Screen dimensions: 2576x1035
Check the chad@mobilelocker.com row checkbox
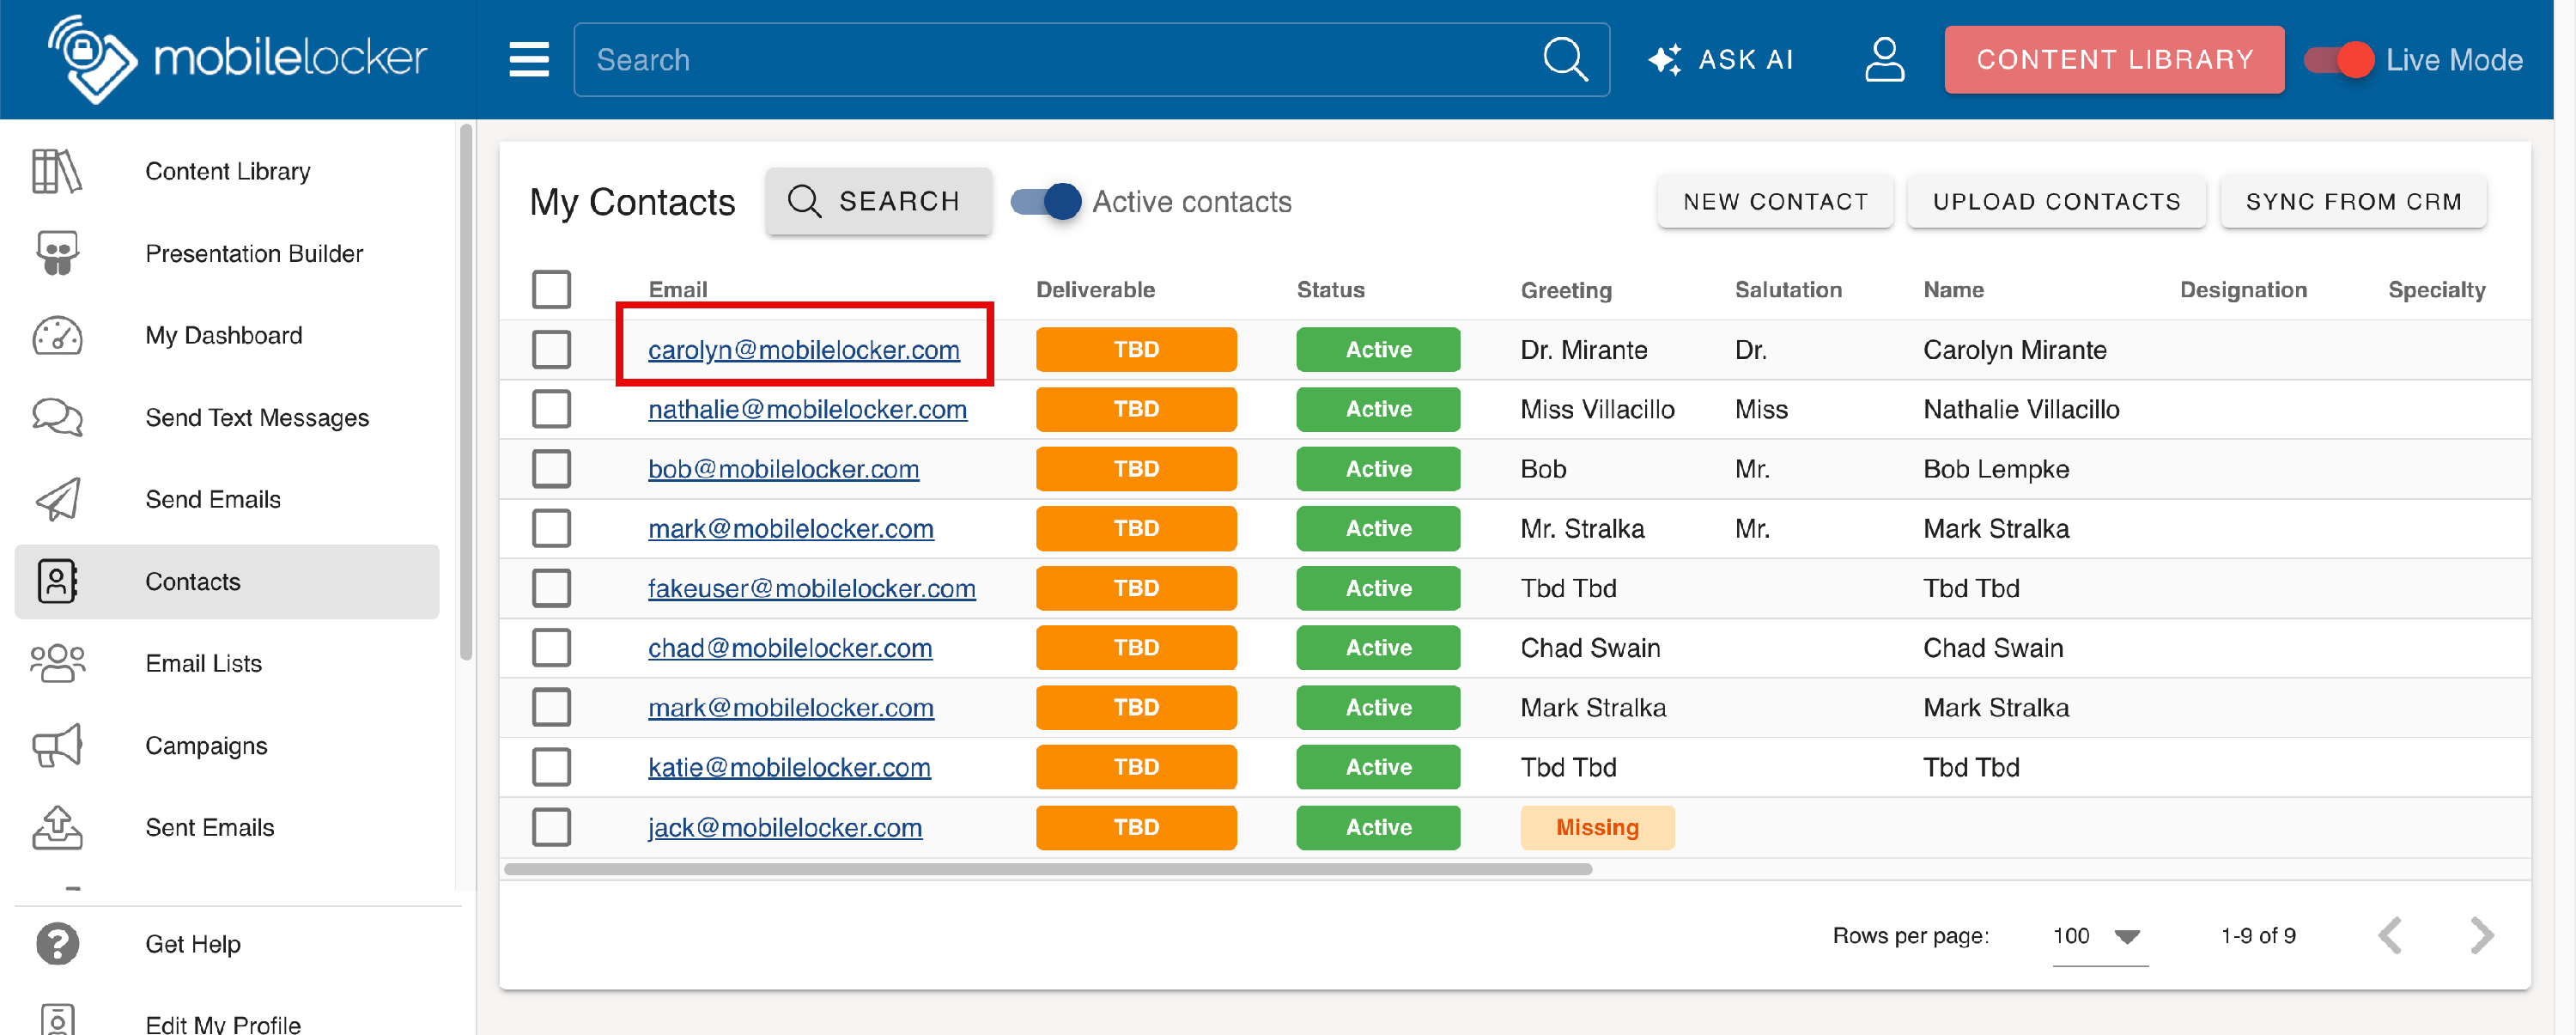pos(551,648)
